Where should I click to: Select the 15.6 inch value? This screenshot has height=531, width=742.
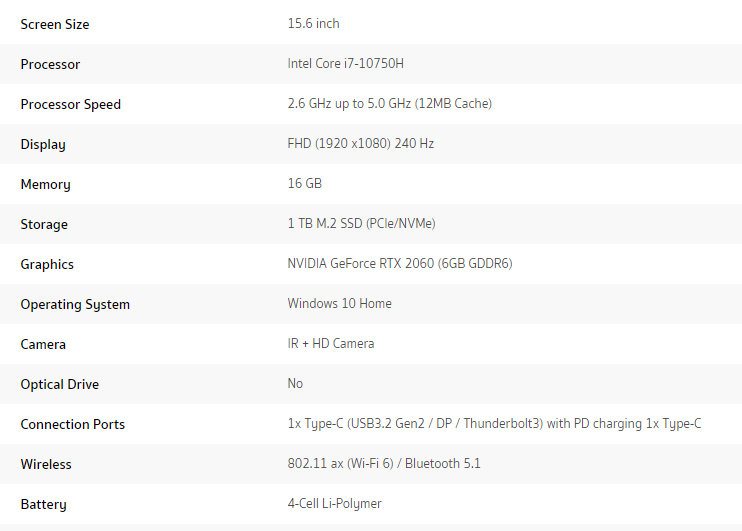313,24
